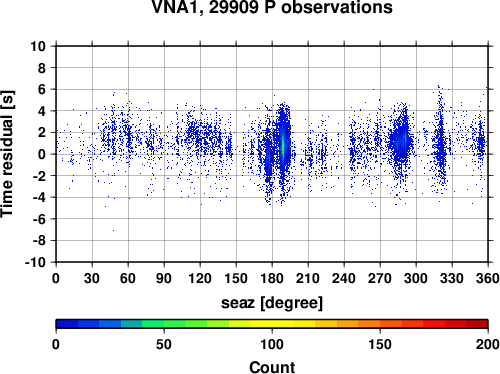500x374 pixels.
Task: Click the seaz [degree] x-axis label
Action: coord(272,303)
